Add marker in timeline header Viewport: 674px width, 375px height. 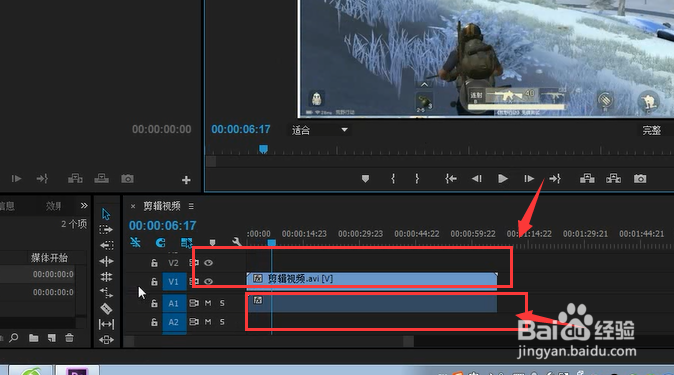(x=212, y=243)
